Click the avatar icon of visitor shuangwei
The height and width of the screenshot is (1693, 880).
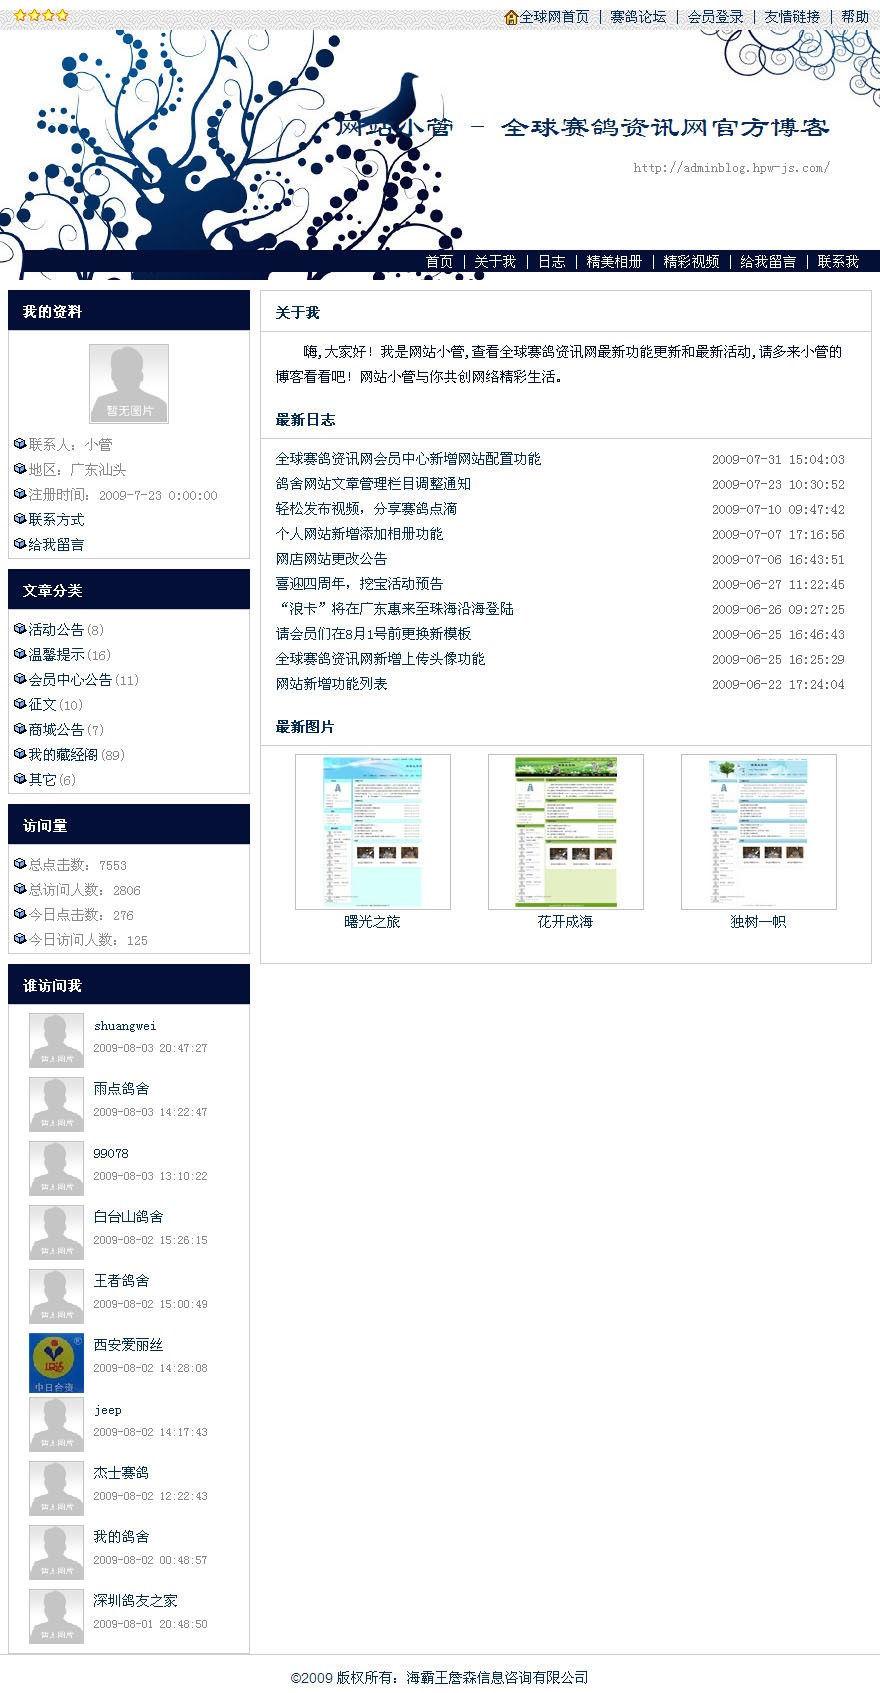(x=56, y=1040)
